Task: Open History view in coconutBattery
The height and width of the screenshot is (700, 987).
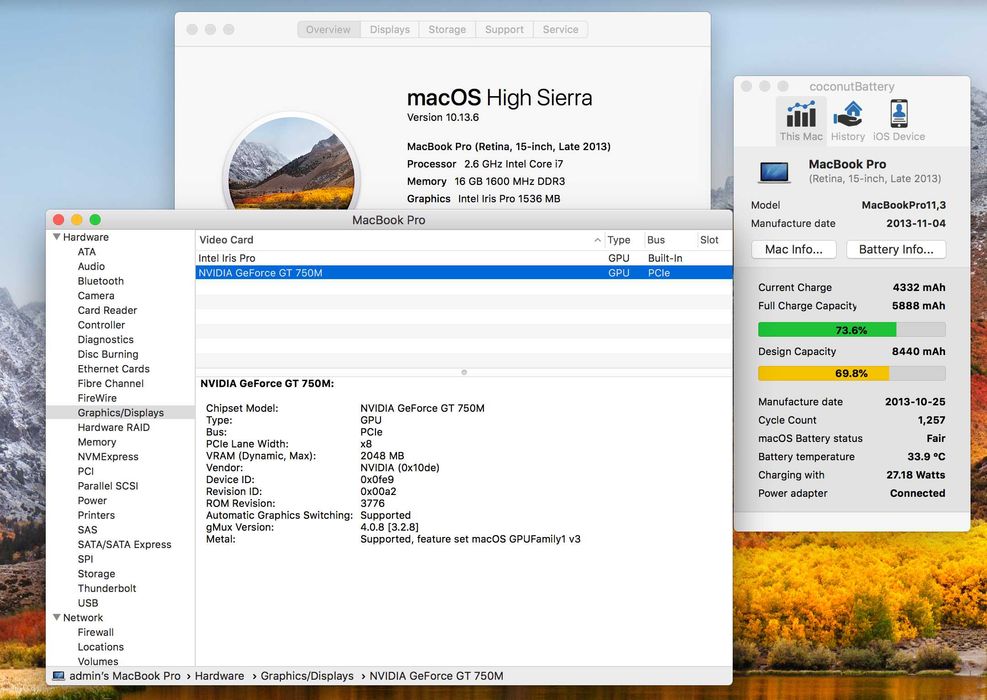Action: pos(848,121)
